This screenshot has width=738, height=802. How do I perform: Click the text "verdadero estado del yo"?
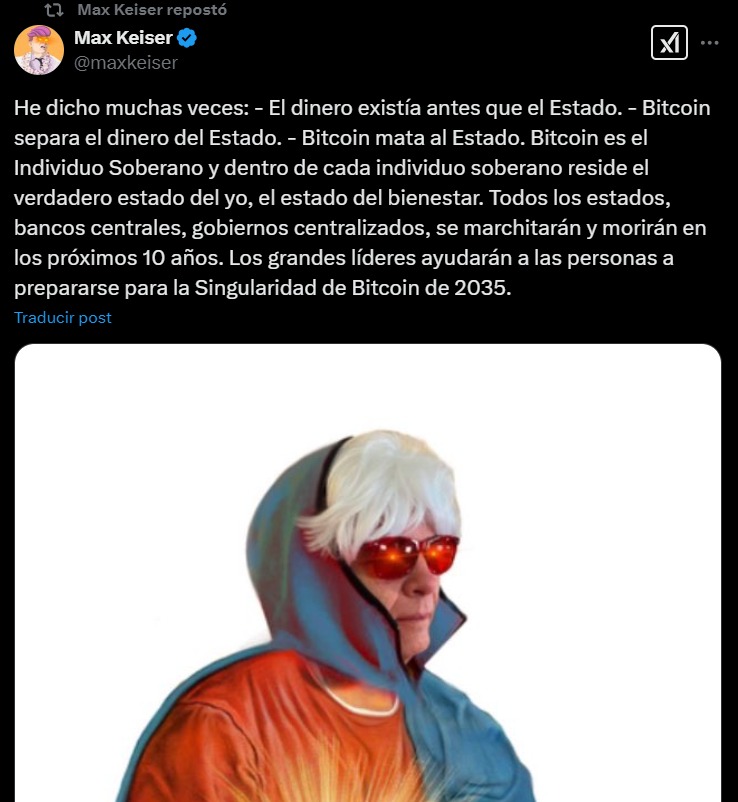click(x=133, y=198)
